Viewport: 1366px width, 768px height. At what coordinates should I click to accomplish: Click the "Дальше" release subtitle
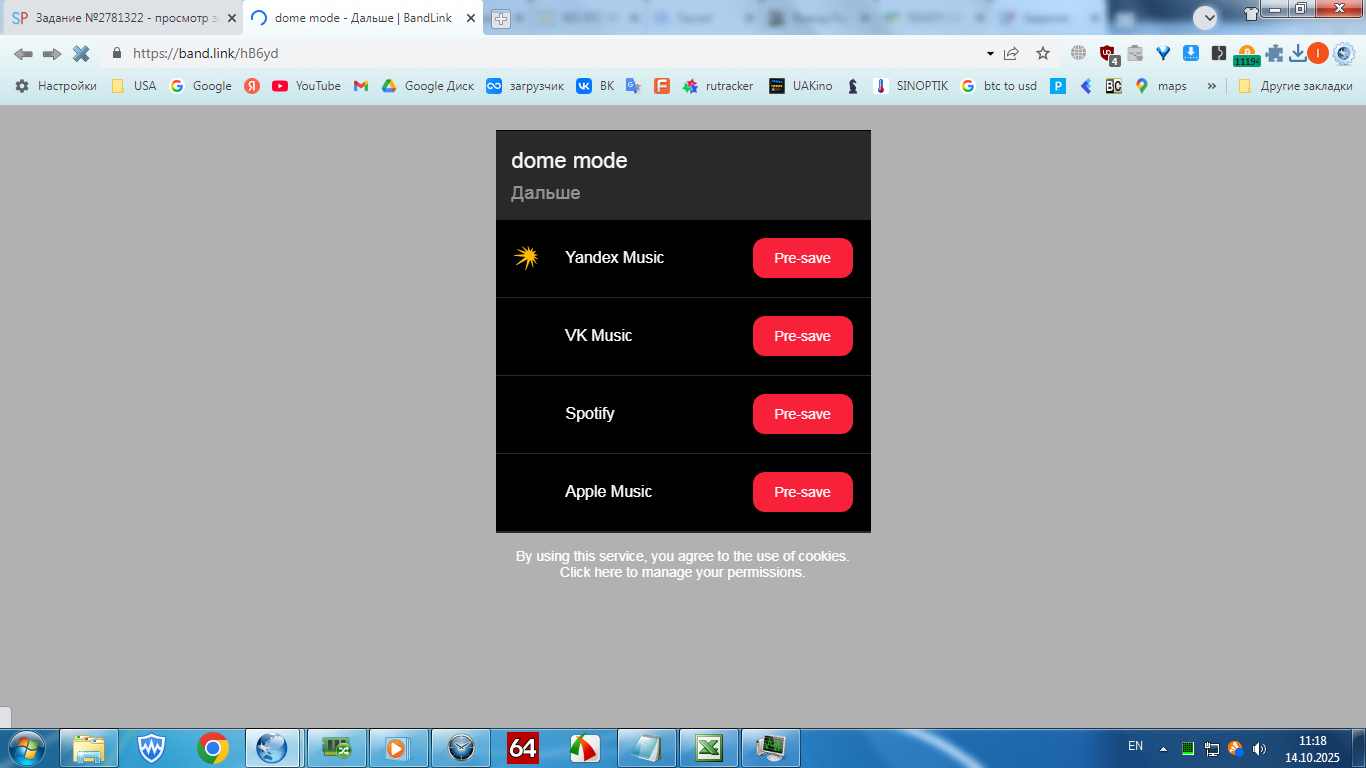545,193
